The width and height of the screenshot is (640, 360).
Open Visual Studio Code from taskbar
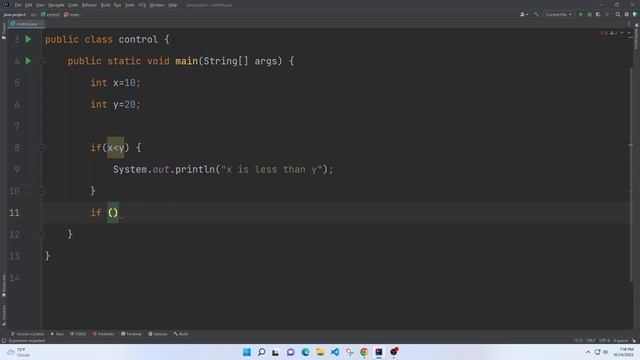(335, 352)
